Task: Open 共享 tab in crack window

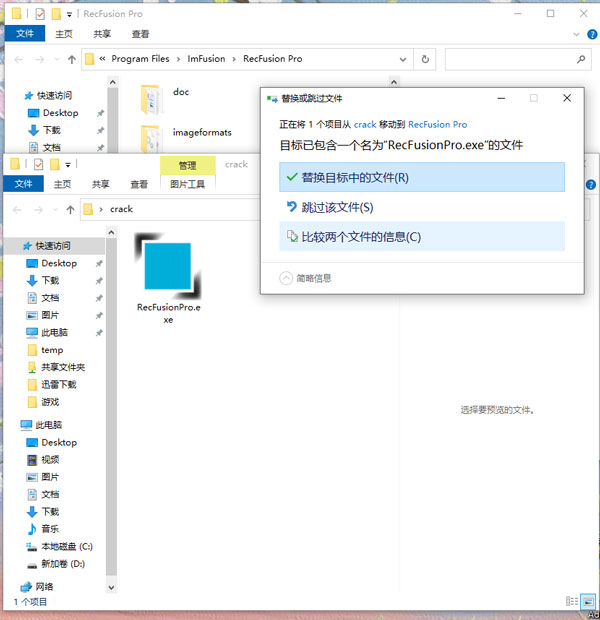Action: [100, 184]
